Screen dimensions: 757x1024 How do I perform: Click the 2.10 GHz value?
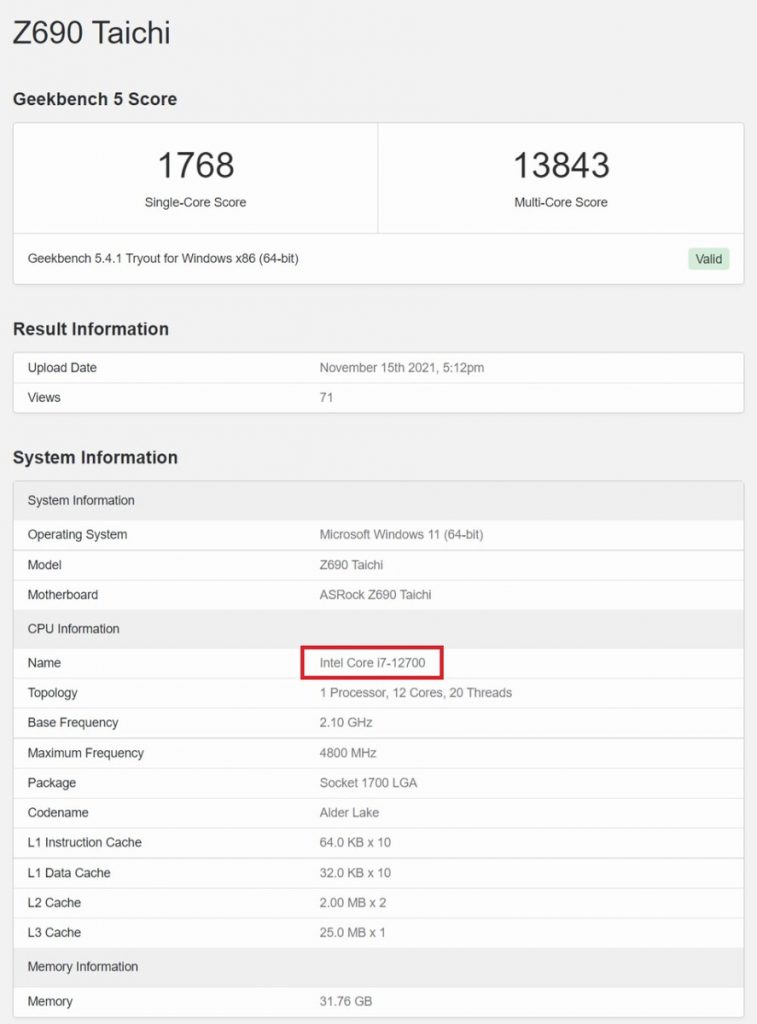(x=346, y=723)
